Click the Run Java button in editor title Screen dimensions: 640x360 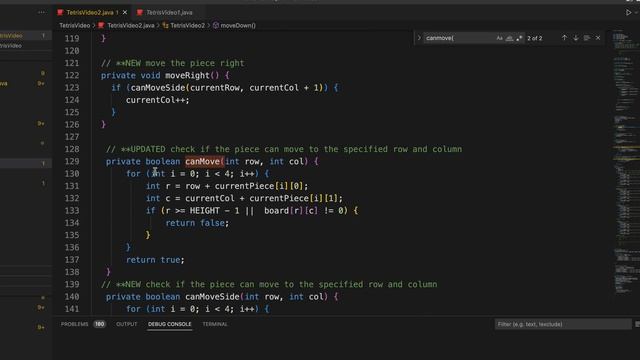pos(628,13)
